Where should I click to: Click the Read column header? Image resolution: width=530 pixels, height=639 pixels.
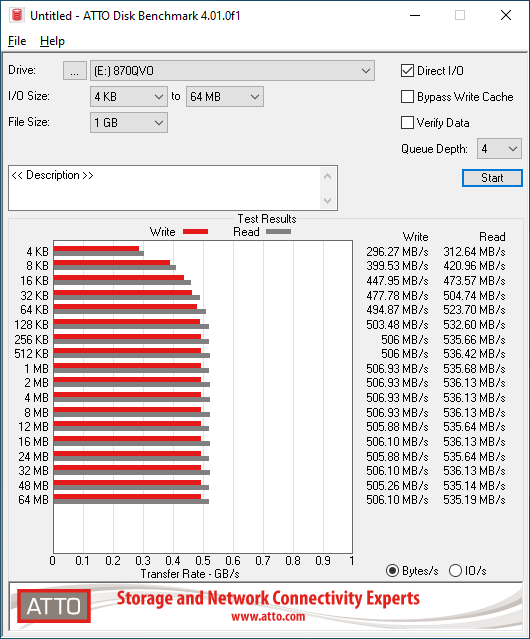click(492, 237)
